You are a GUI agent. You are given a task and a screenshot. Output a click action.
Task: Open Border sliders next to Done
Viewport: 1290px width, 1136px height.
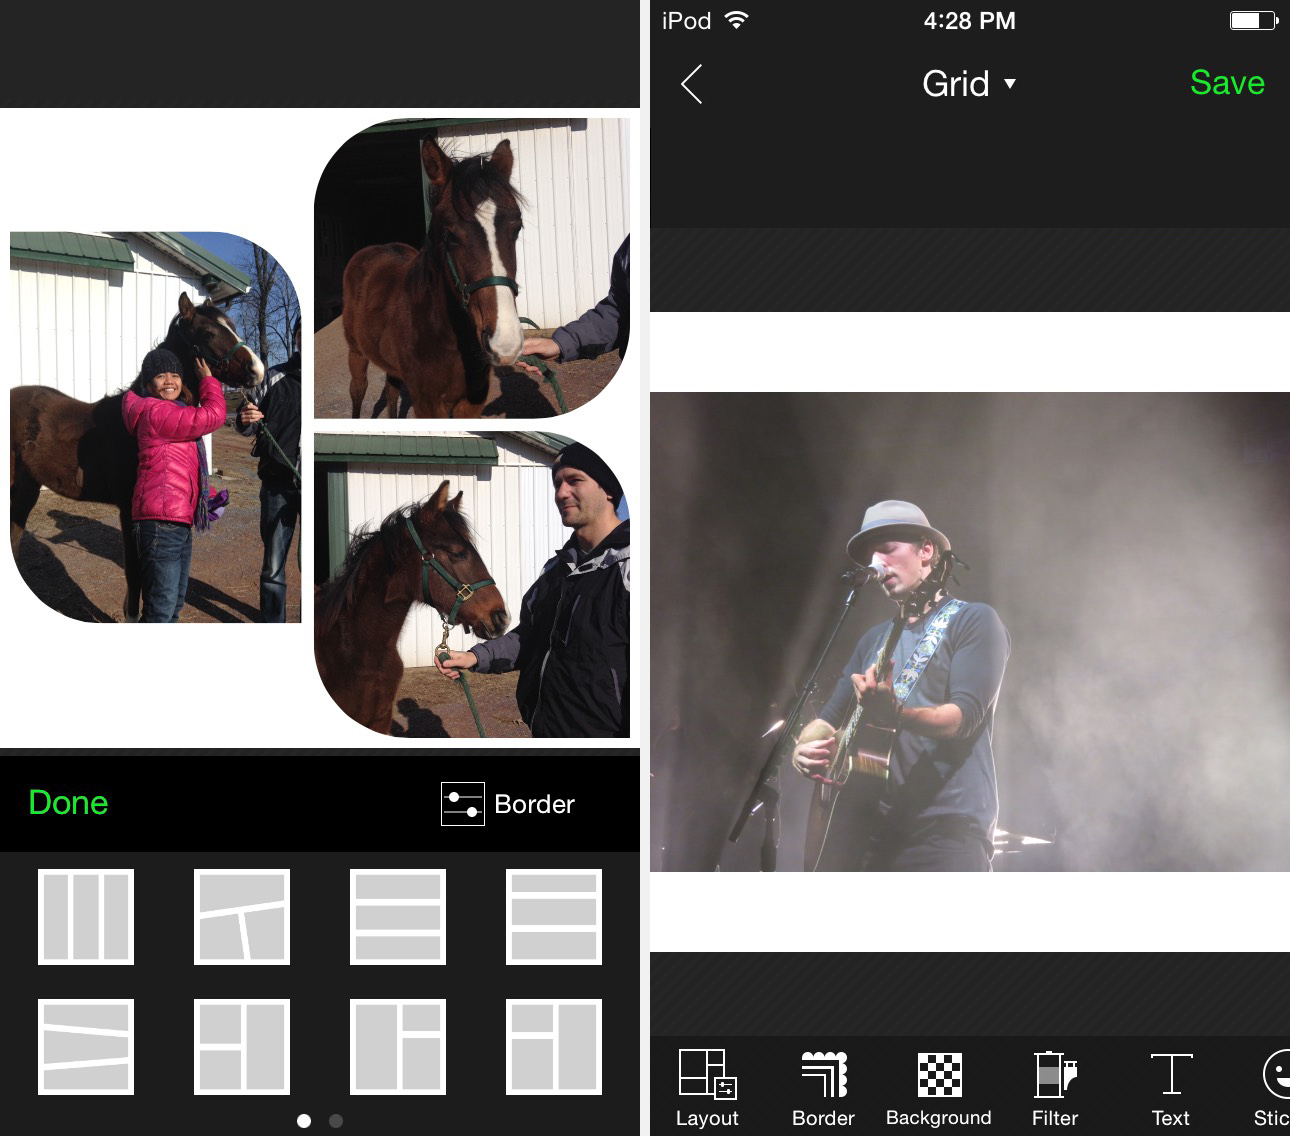click(x=508, y=804)
